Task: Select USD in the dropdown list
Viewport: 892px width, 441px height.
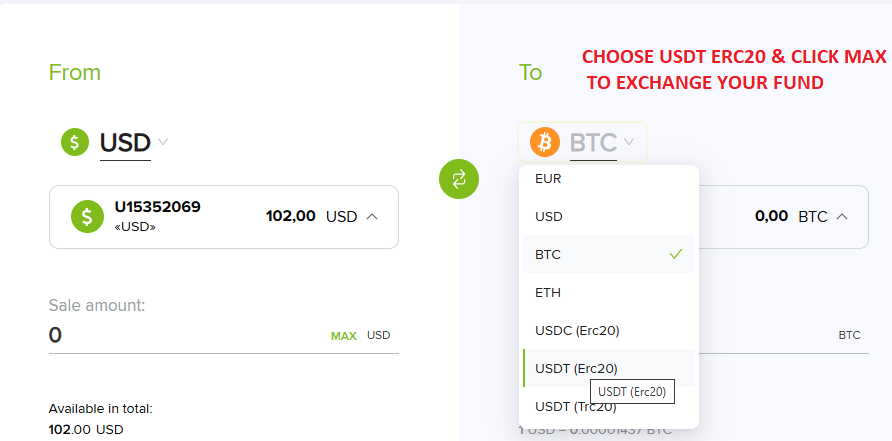Action: click(549, 217)
